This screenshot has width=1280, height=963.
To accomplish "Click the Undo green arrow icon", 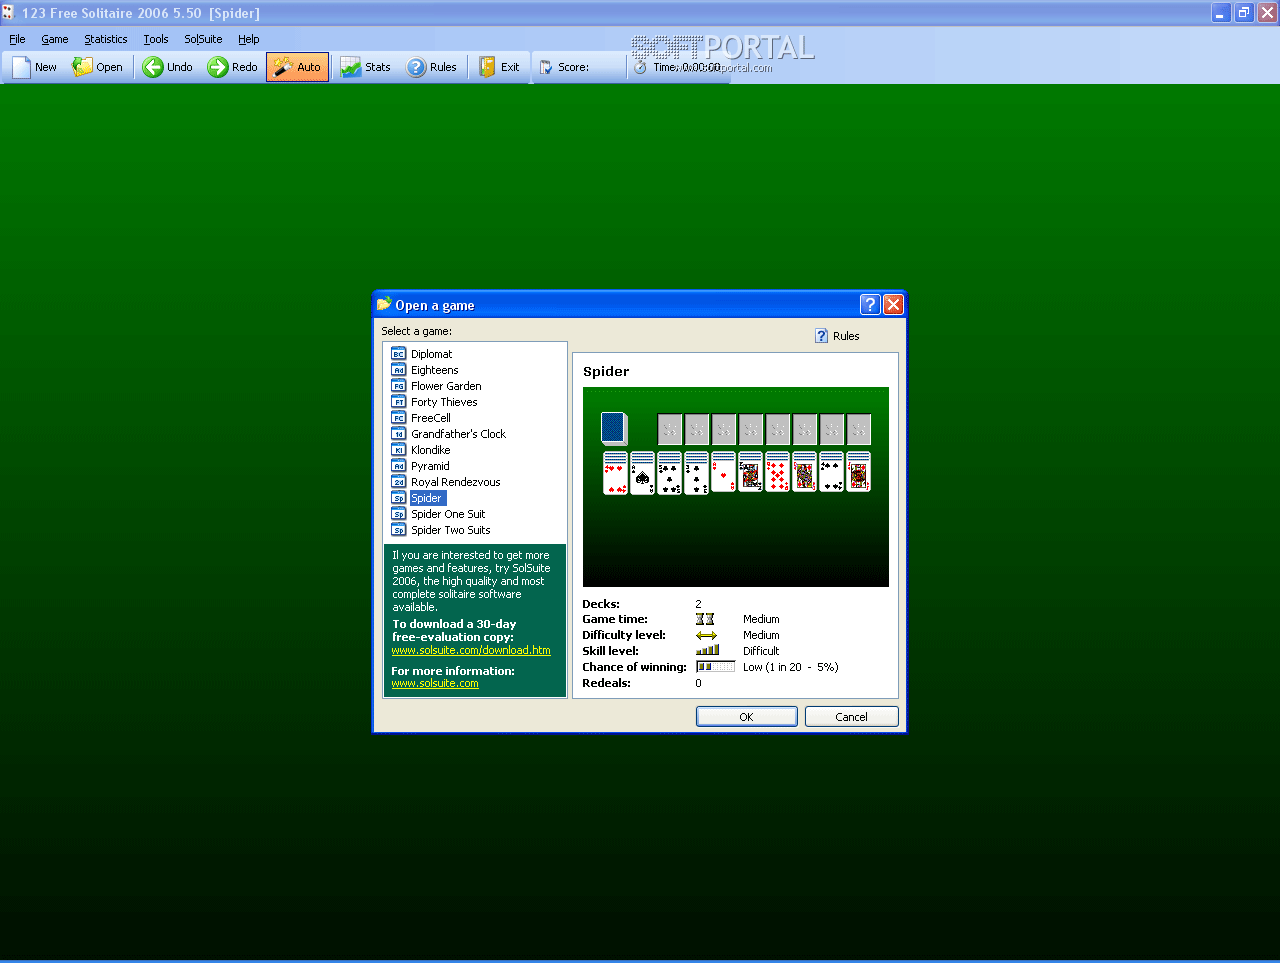I will point(152,67).
